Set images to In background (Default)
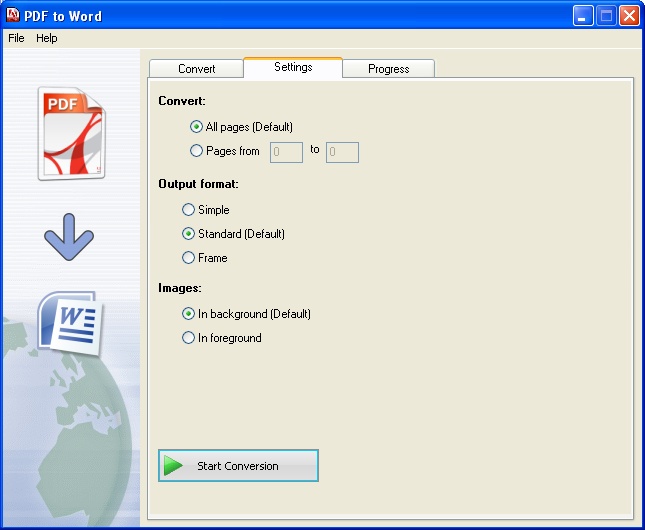Screen dimensions: 645x530 pyautogui.click(x=188, y=314)
